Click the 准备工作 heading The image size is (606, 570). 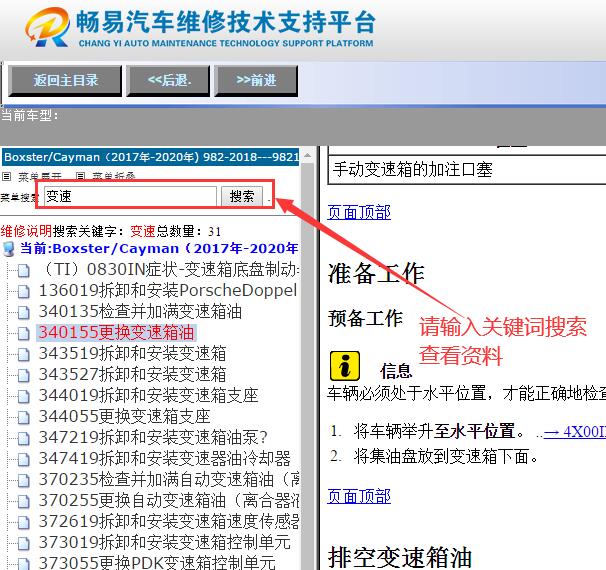click(x=376, y=273)
